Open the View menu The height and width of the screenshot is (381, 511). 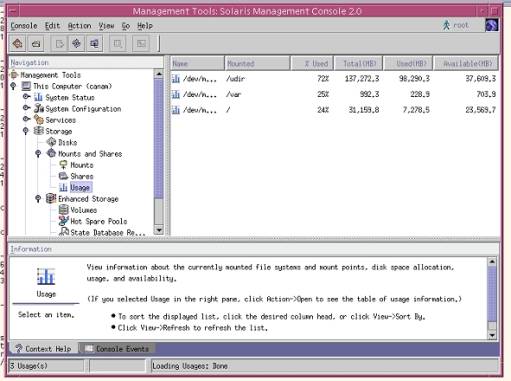tap(106, 26)
